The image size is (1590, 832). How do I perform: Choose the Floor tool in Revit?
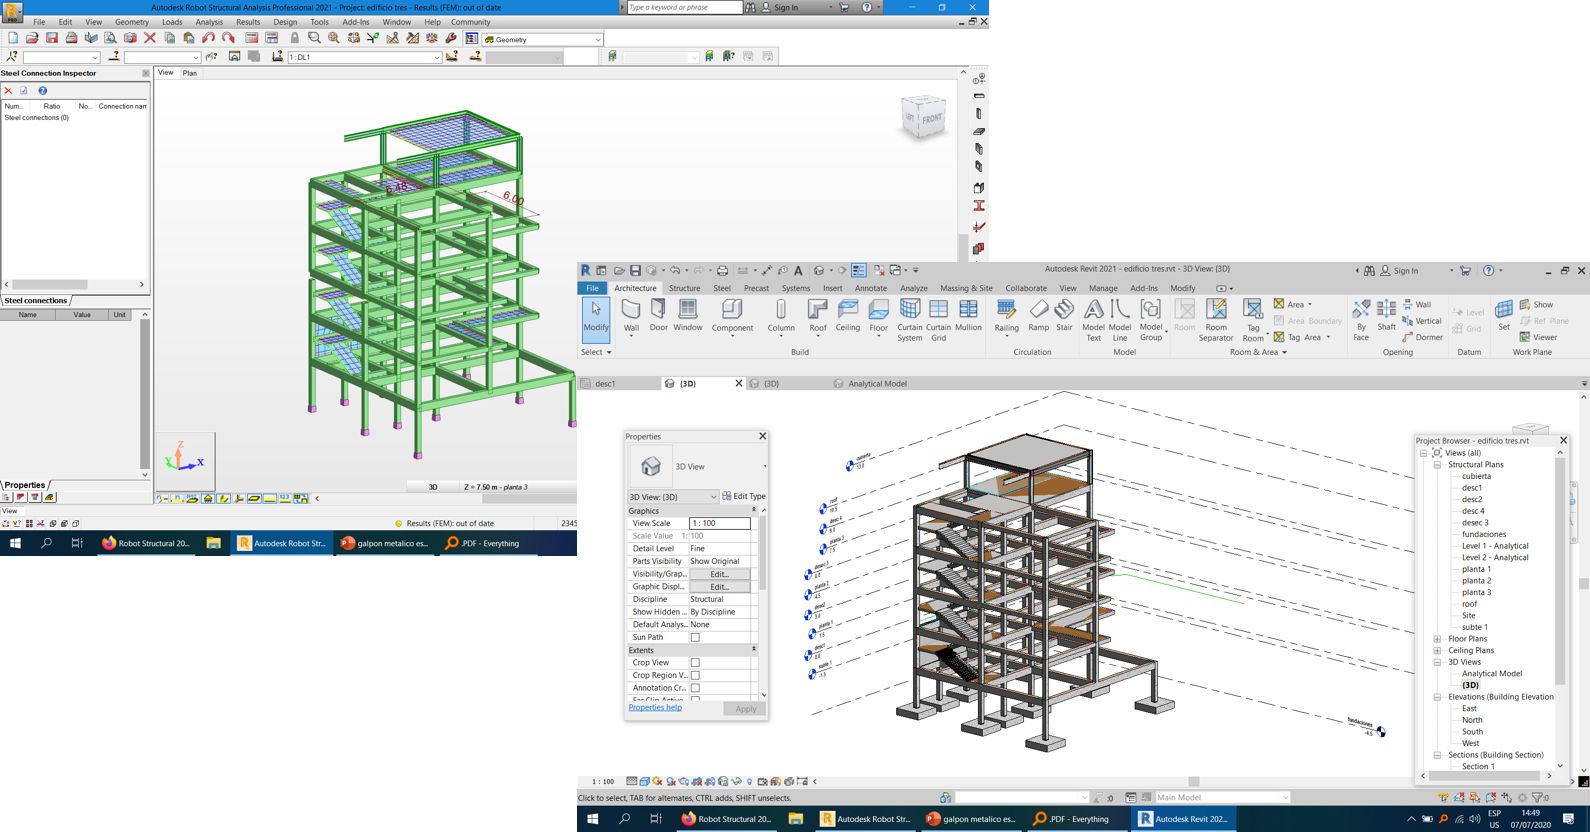879,315
